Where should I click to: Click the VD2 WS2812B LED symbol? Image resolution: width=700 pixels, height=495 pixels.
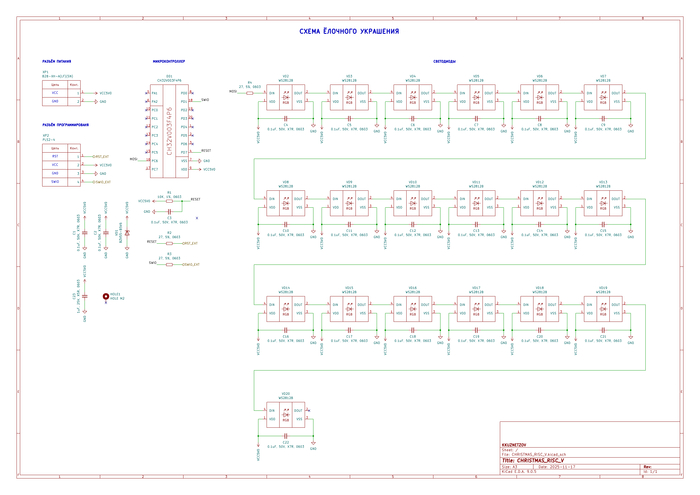285,98
